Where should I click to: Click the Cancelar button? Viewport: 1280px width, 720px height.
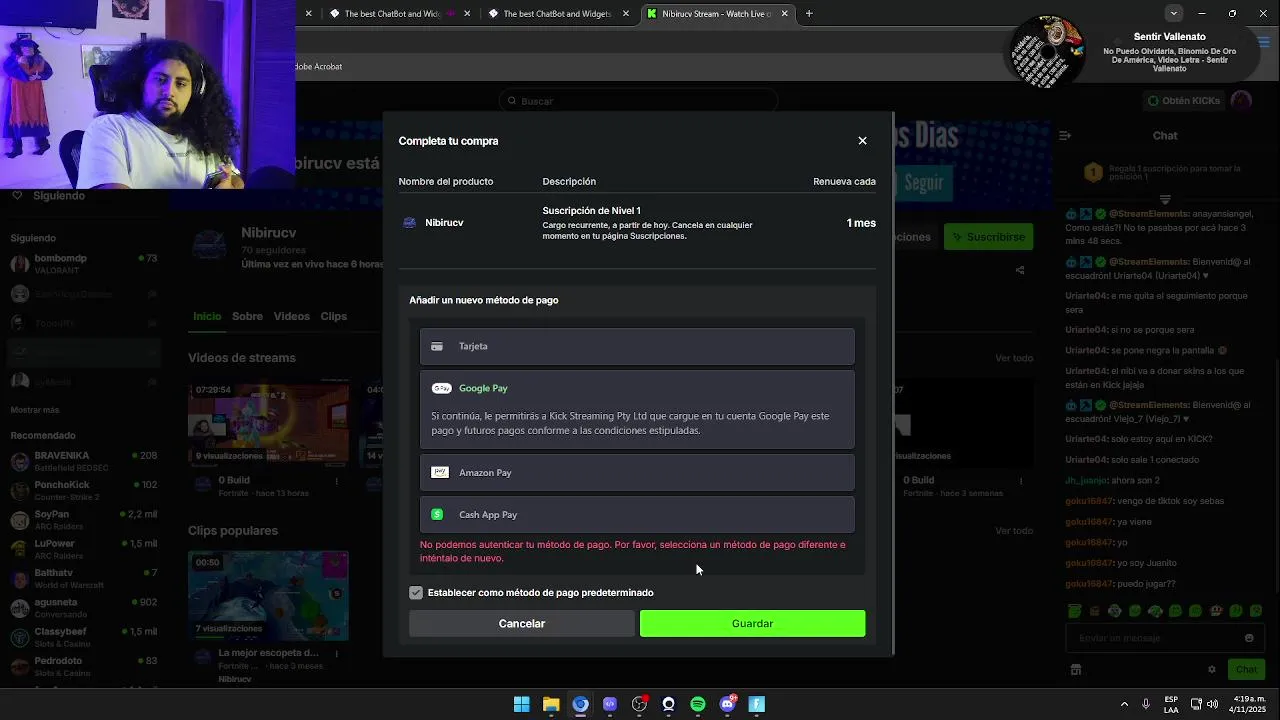[522, 623]
